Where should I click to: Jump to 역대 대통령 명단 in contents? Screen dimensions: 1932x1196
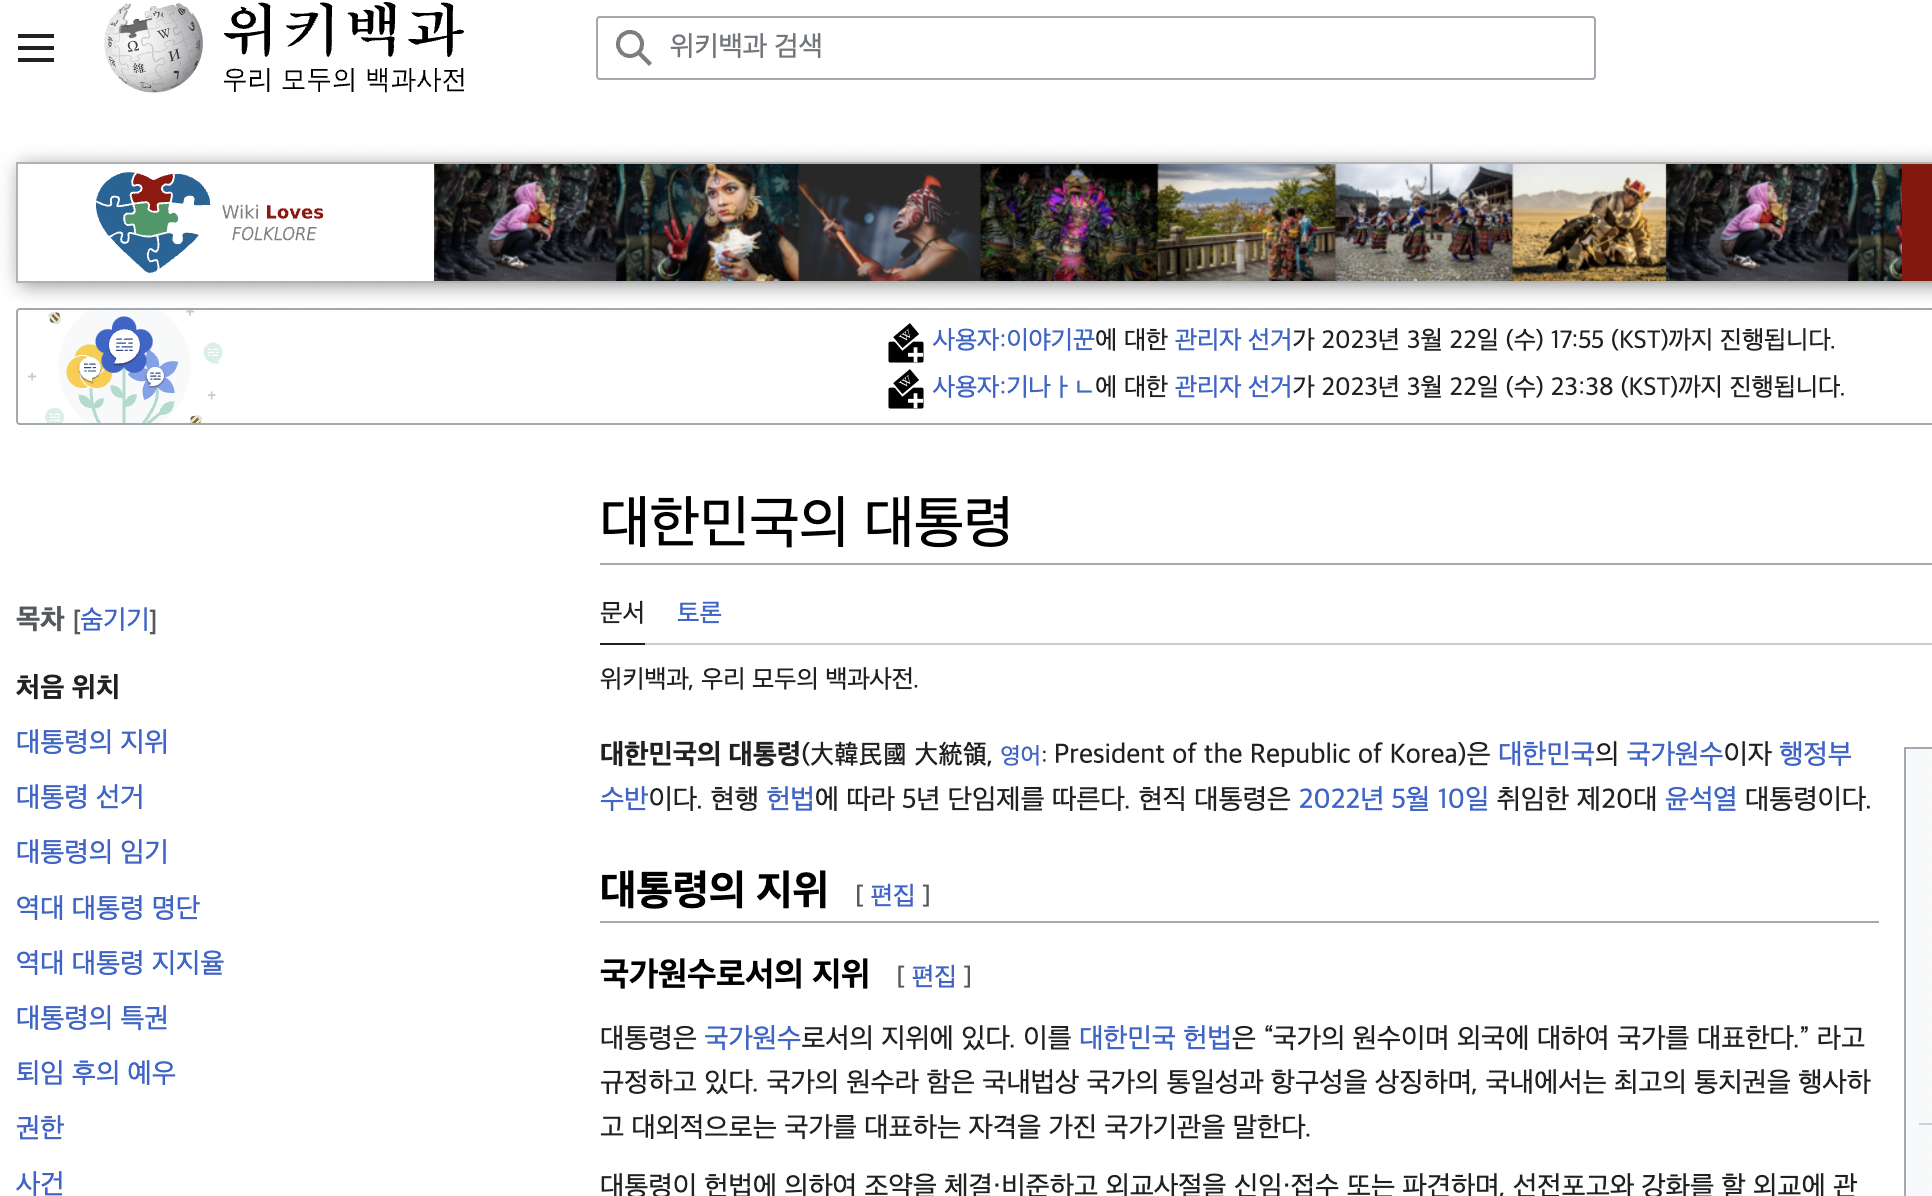pos(108,907)
